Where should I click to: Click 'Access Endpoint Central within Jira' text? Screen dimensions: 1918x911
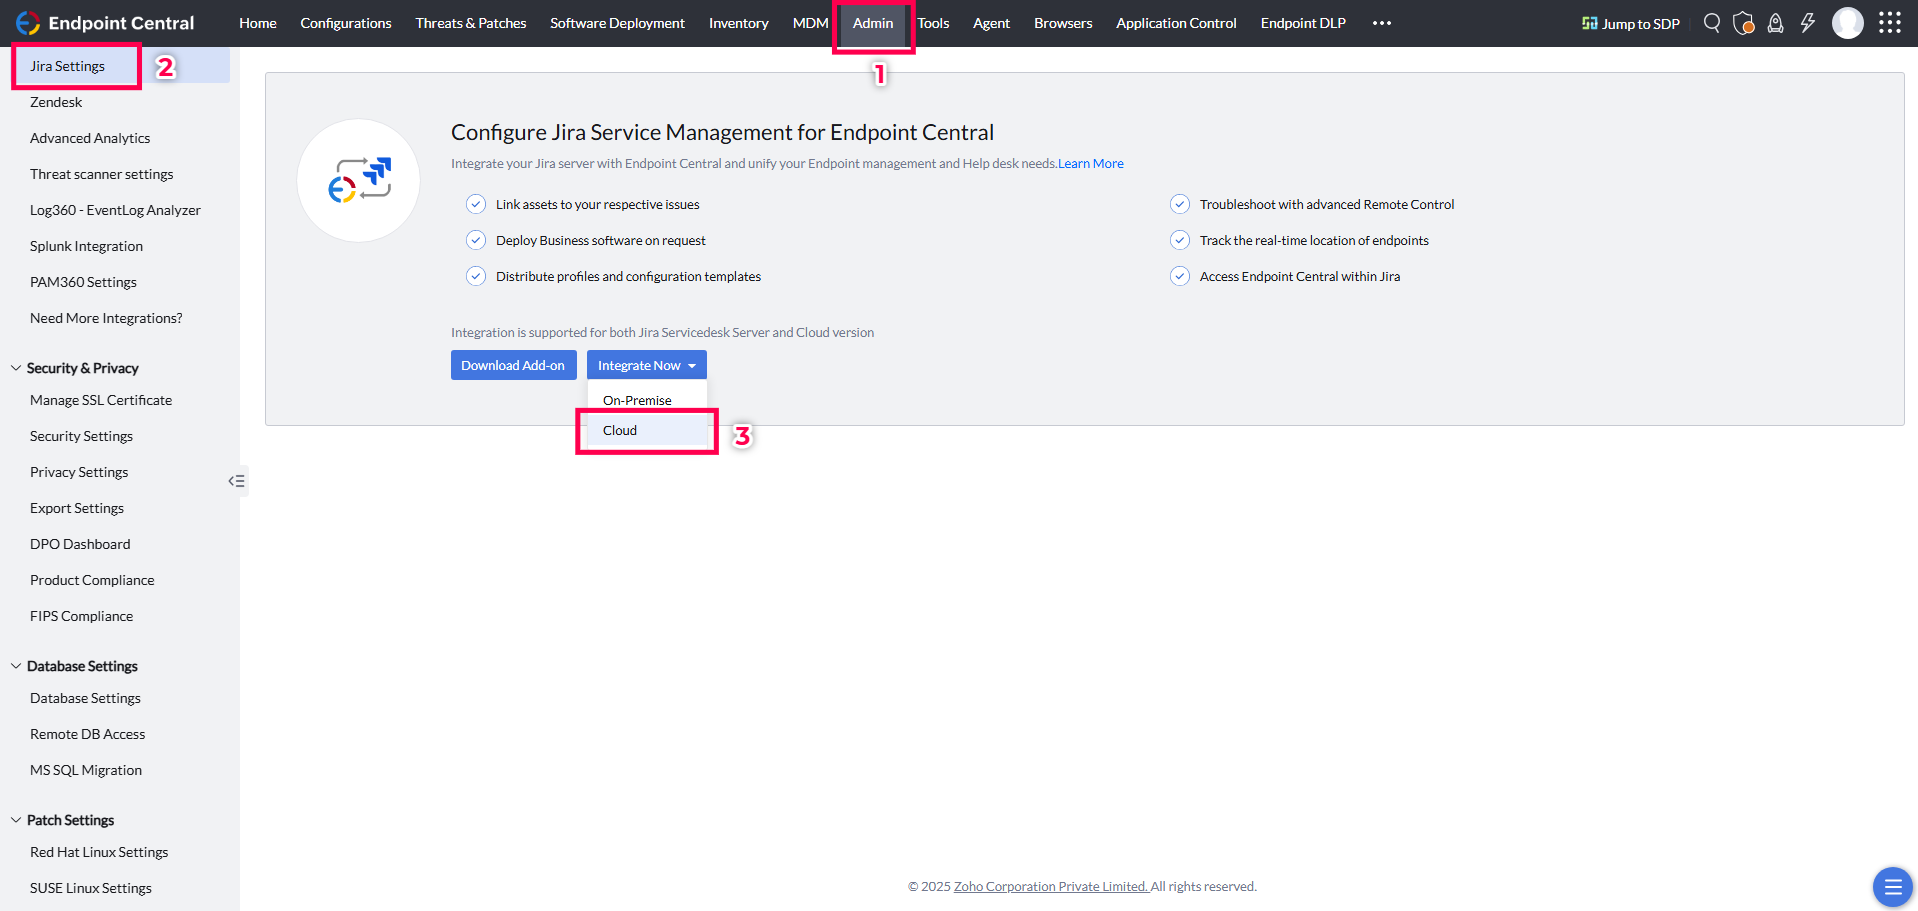coord(1300,277)
